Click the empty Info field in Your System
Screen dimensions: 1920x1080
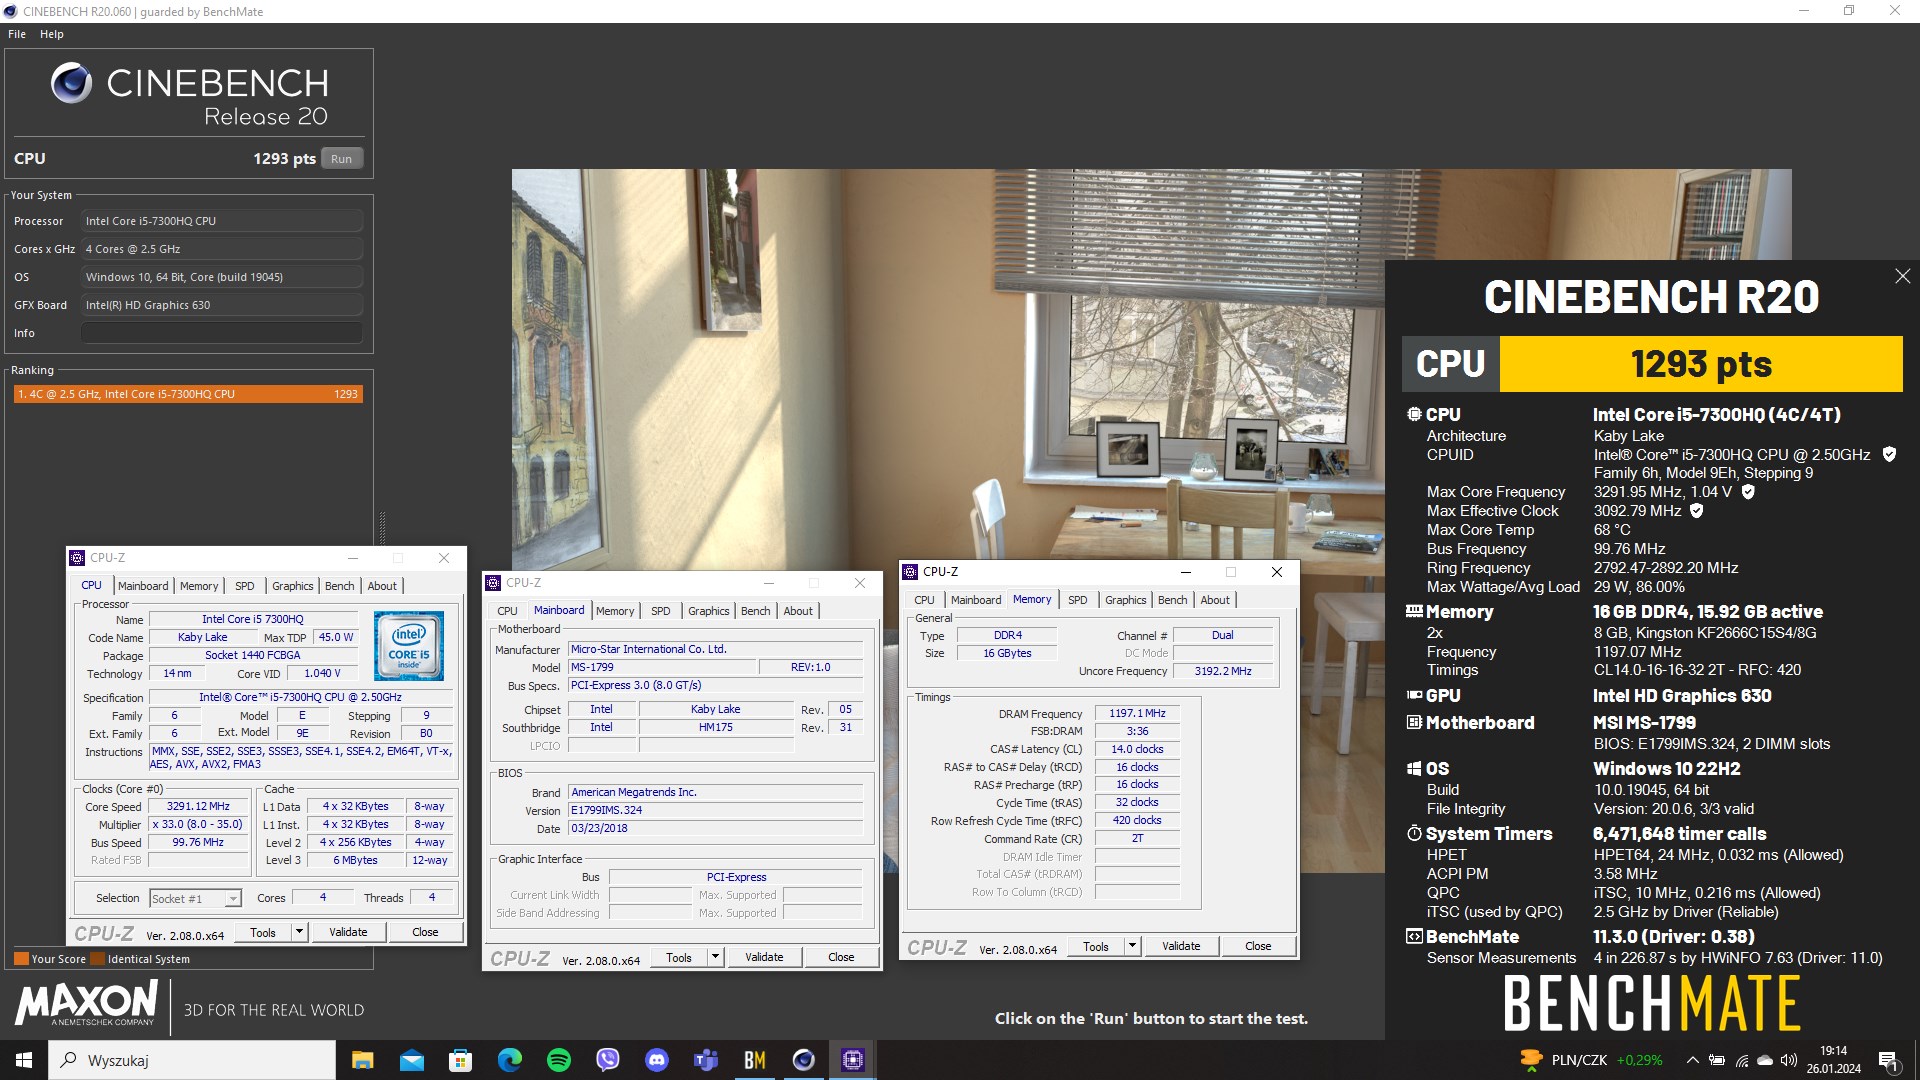pyautogui.click(x=222, y=333)
